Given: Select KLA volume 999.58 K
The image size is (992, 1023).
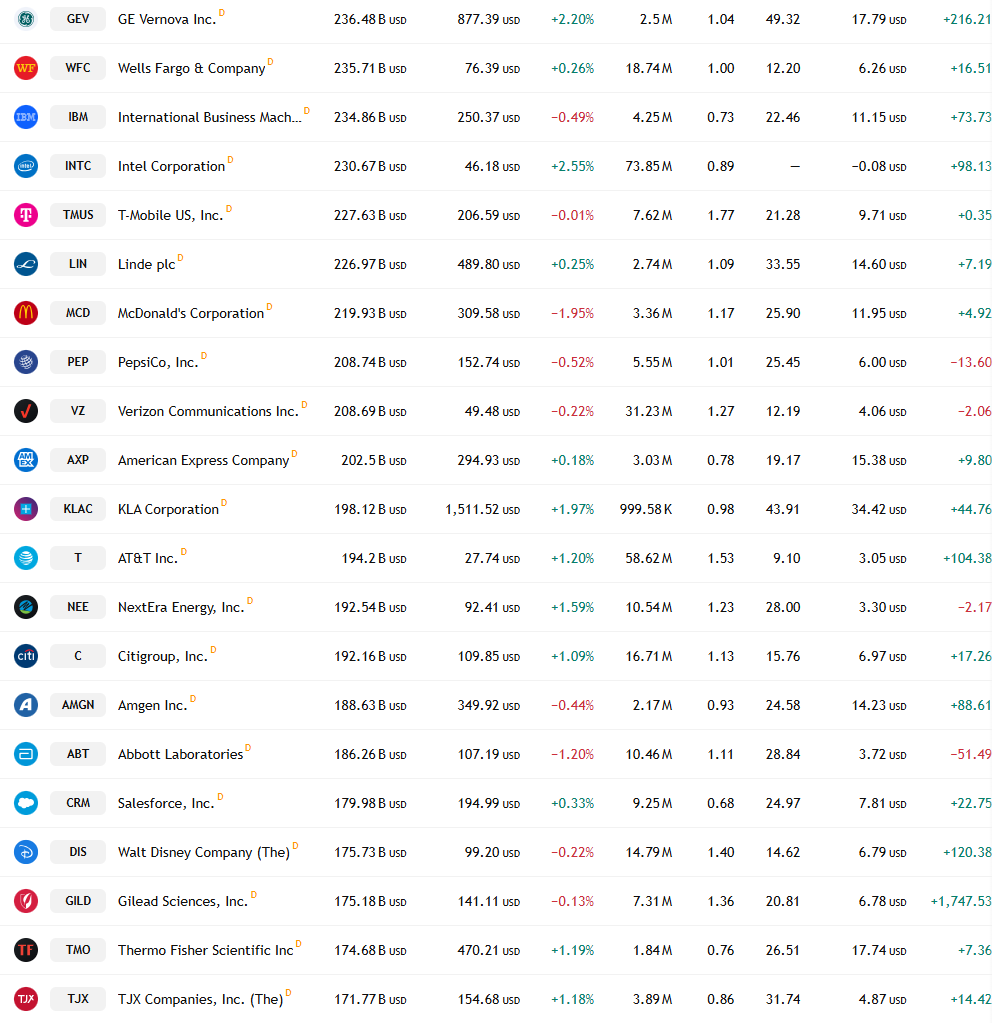Looking at the screenshot, I should pyautogui.click(x=646, y=509).
